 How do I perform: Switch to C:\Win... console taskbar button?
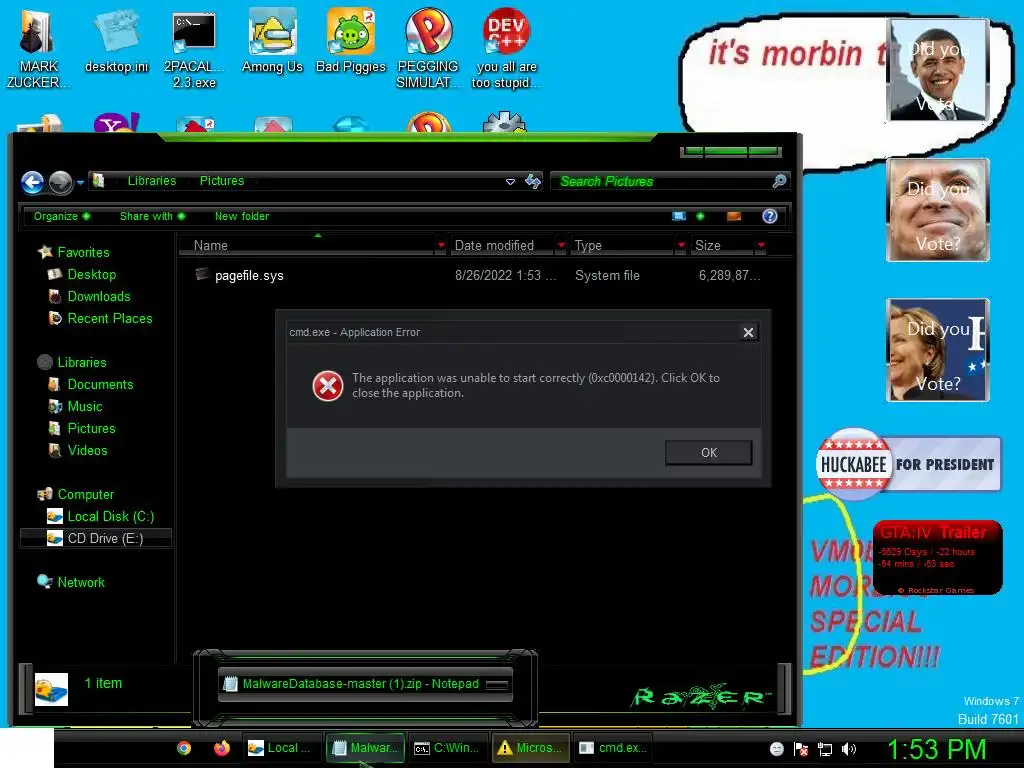click(448, 748)
